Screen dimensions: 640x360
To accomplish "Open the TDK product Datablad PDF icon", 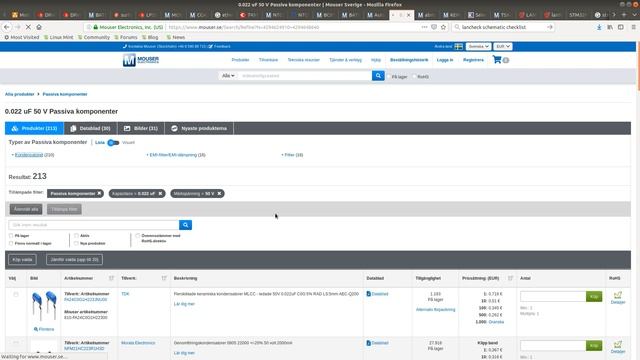I will coord(369,294).
